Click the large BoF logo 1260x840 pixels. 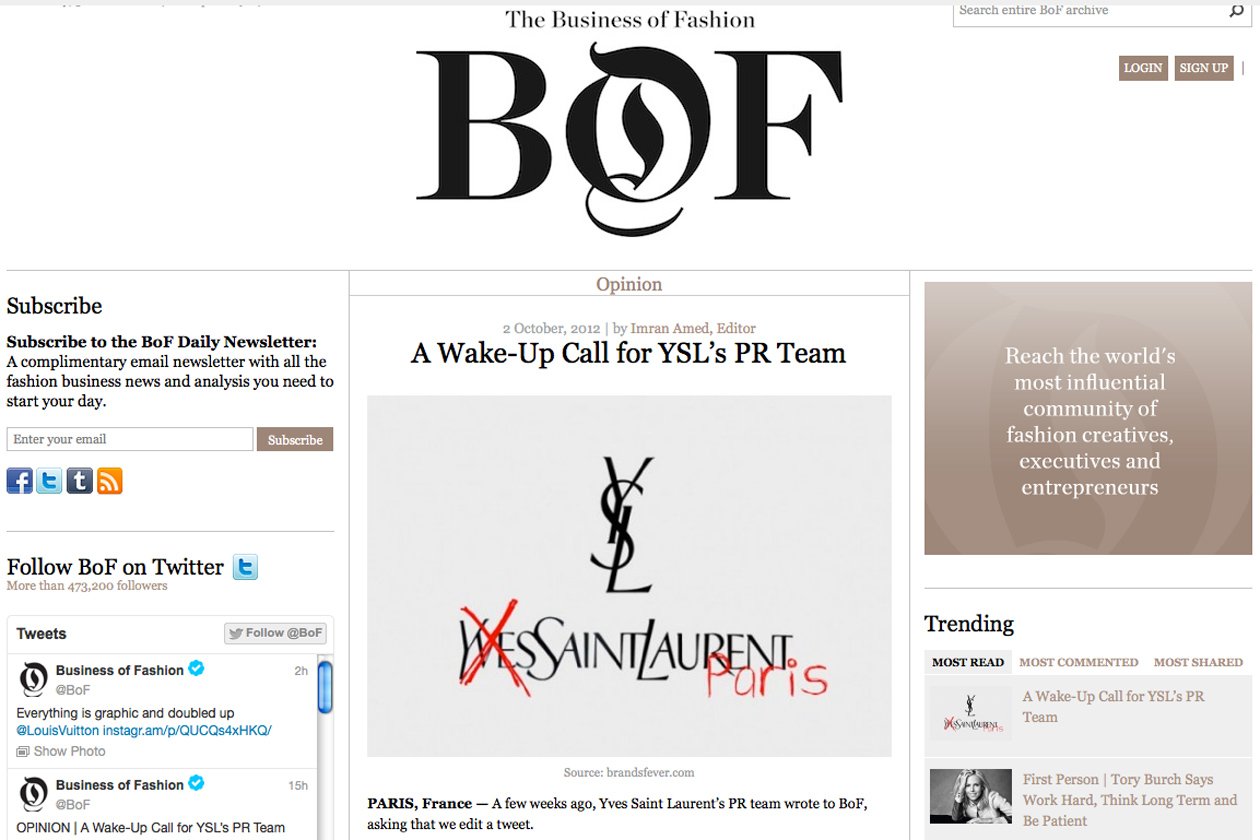tap(630, 138)
